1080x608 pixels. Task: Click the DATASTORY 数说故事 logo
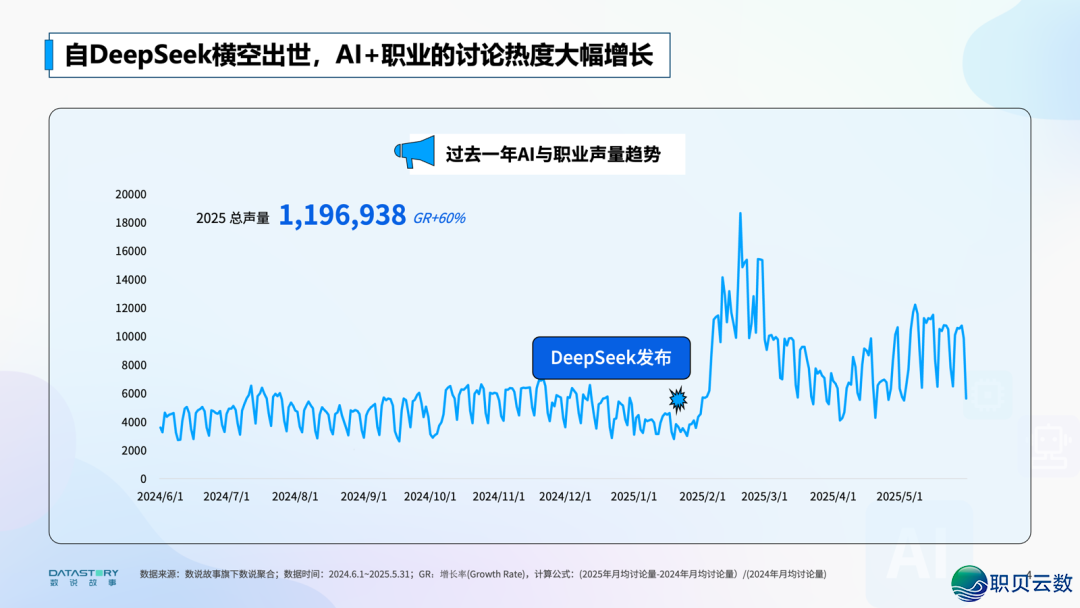83,577
